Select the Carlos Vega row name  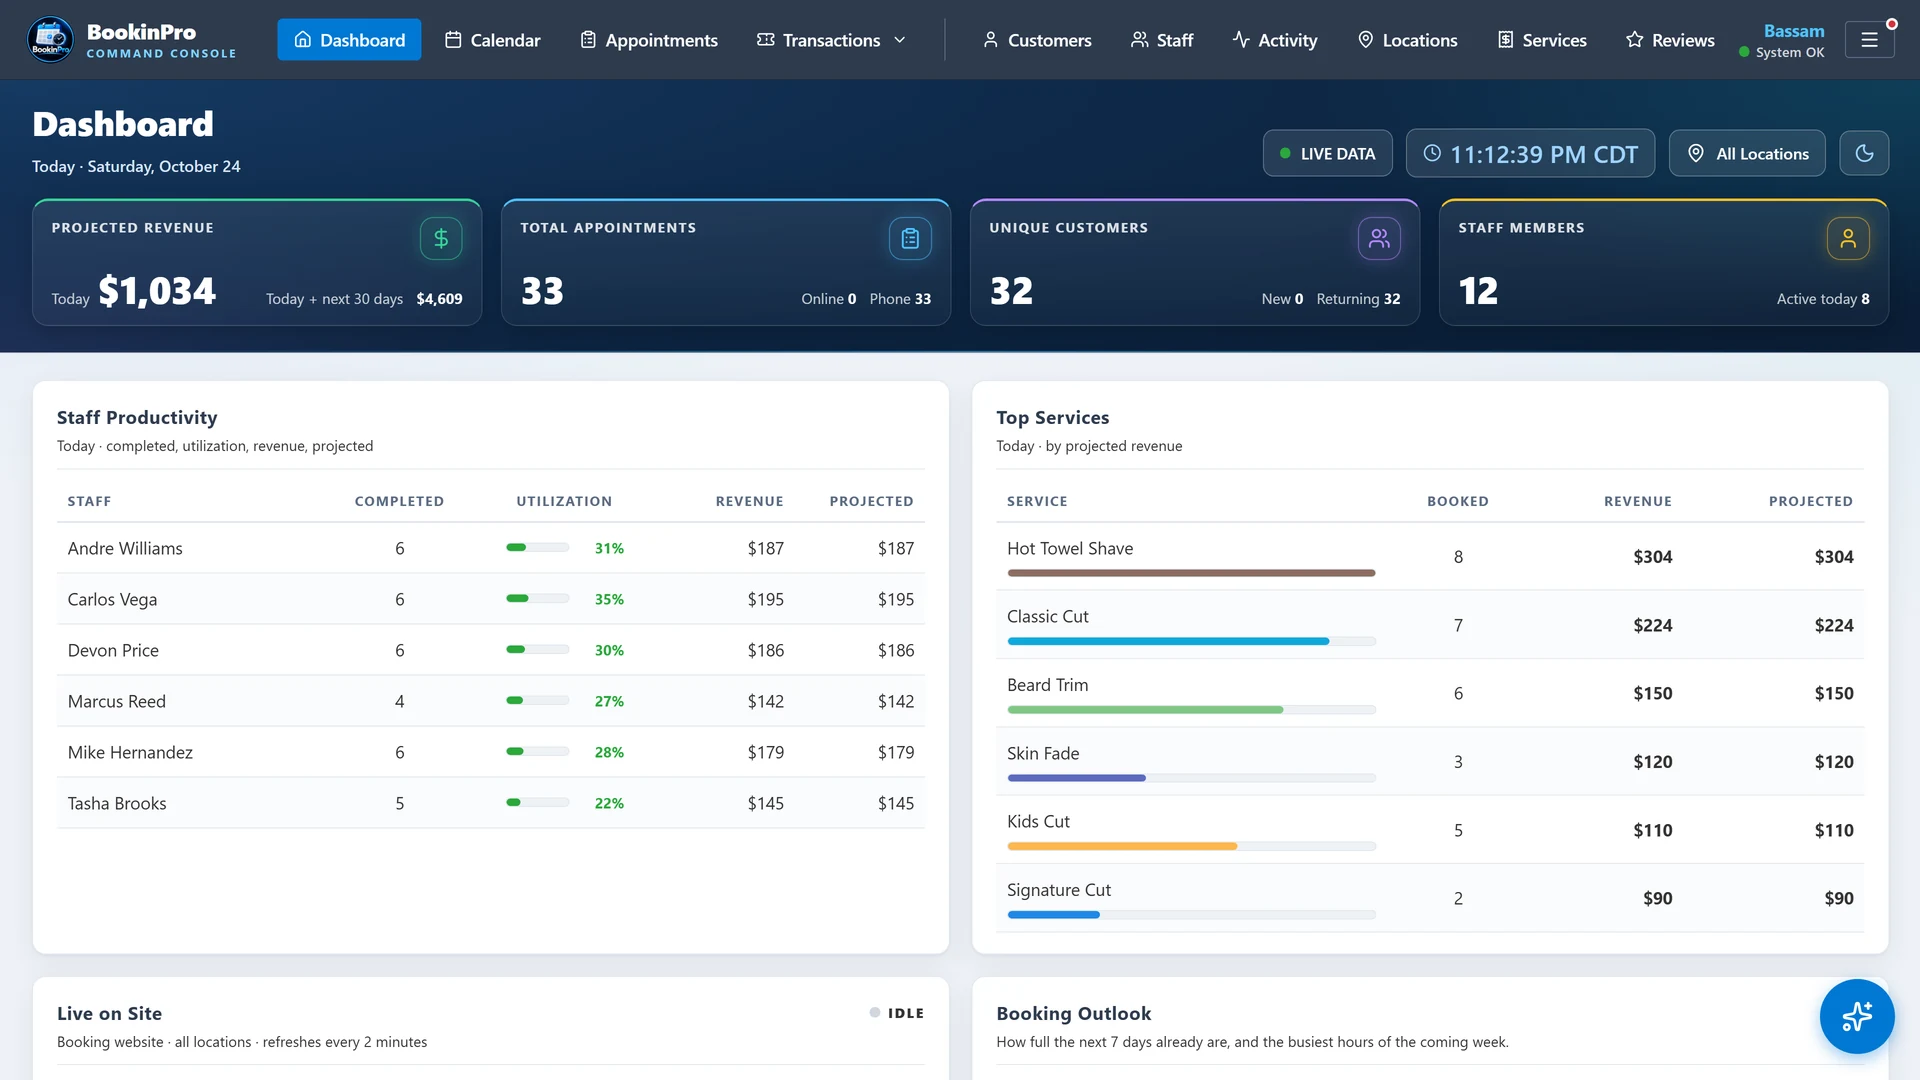tap(112, 599)
